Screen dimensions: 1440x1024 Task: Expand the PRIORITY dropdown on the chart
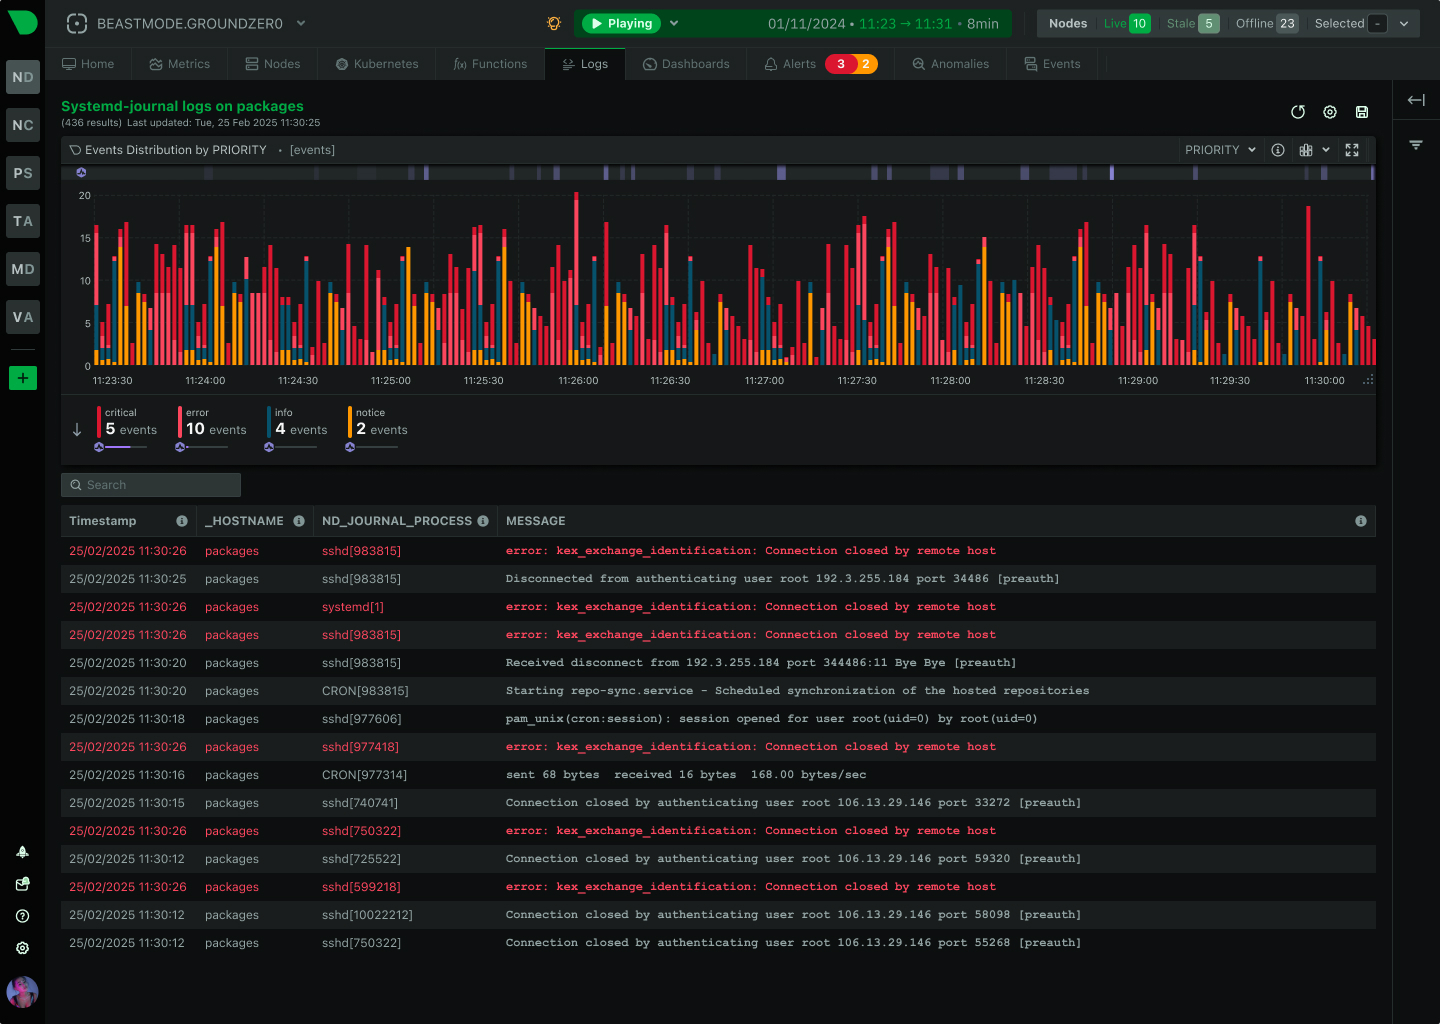(1219, 150)
